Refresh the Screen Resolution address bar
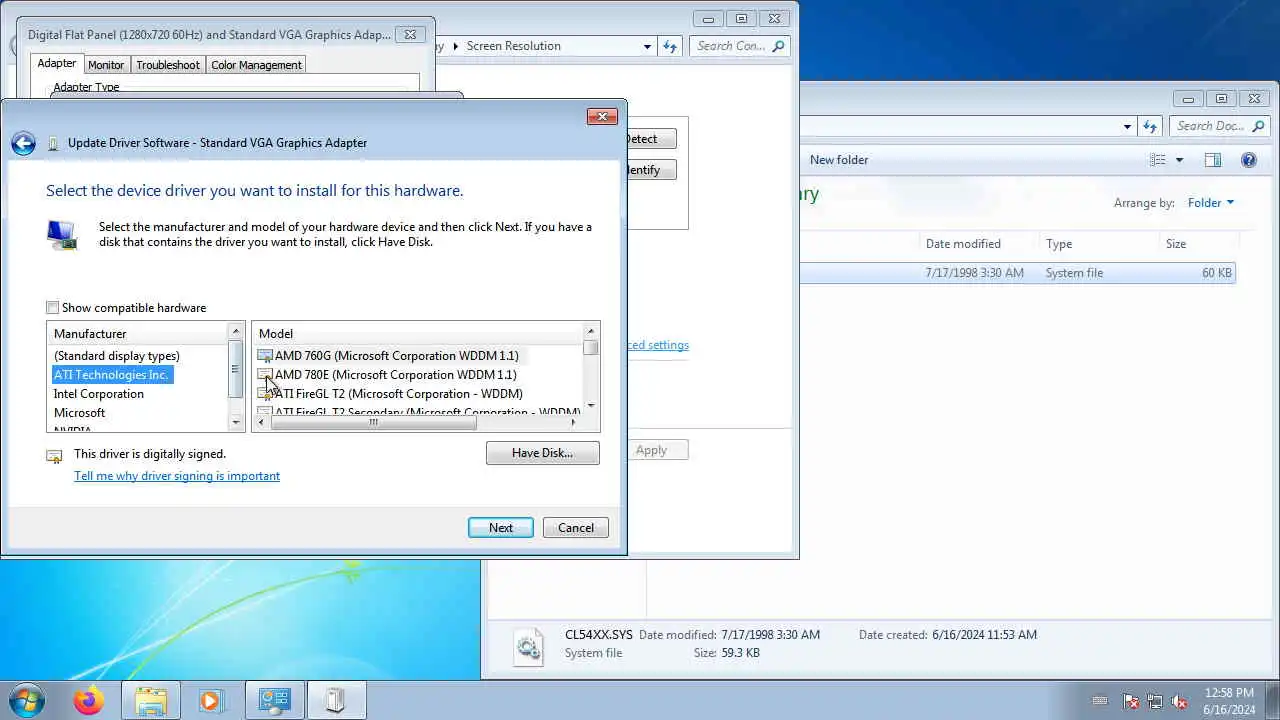 pyautogui.click(x=670, y=46)
